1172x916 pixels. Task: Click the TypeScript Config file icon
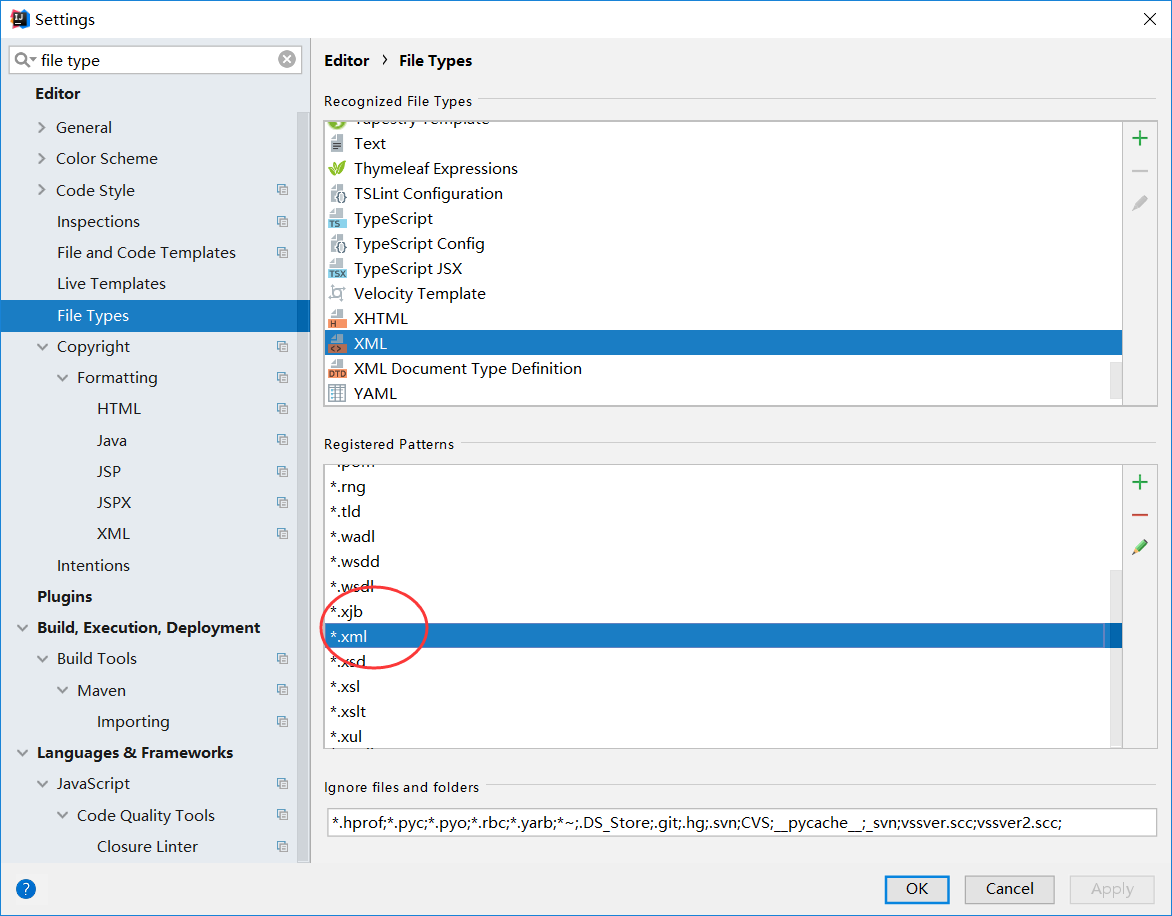(x=337, y=244)
